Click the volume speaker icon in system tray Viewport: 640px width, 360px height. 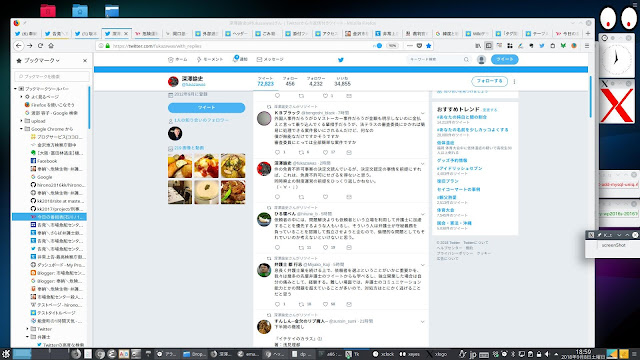pos(548,354)
